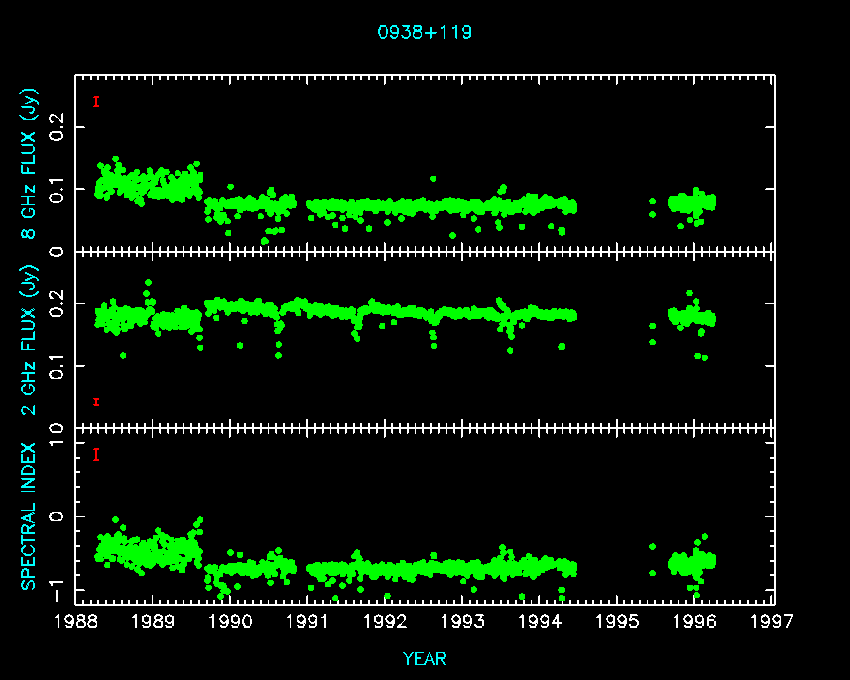Click the 1994 year tick label
This screenshot has height=680, width=850.
[541, 622]
